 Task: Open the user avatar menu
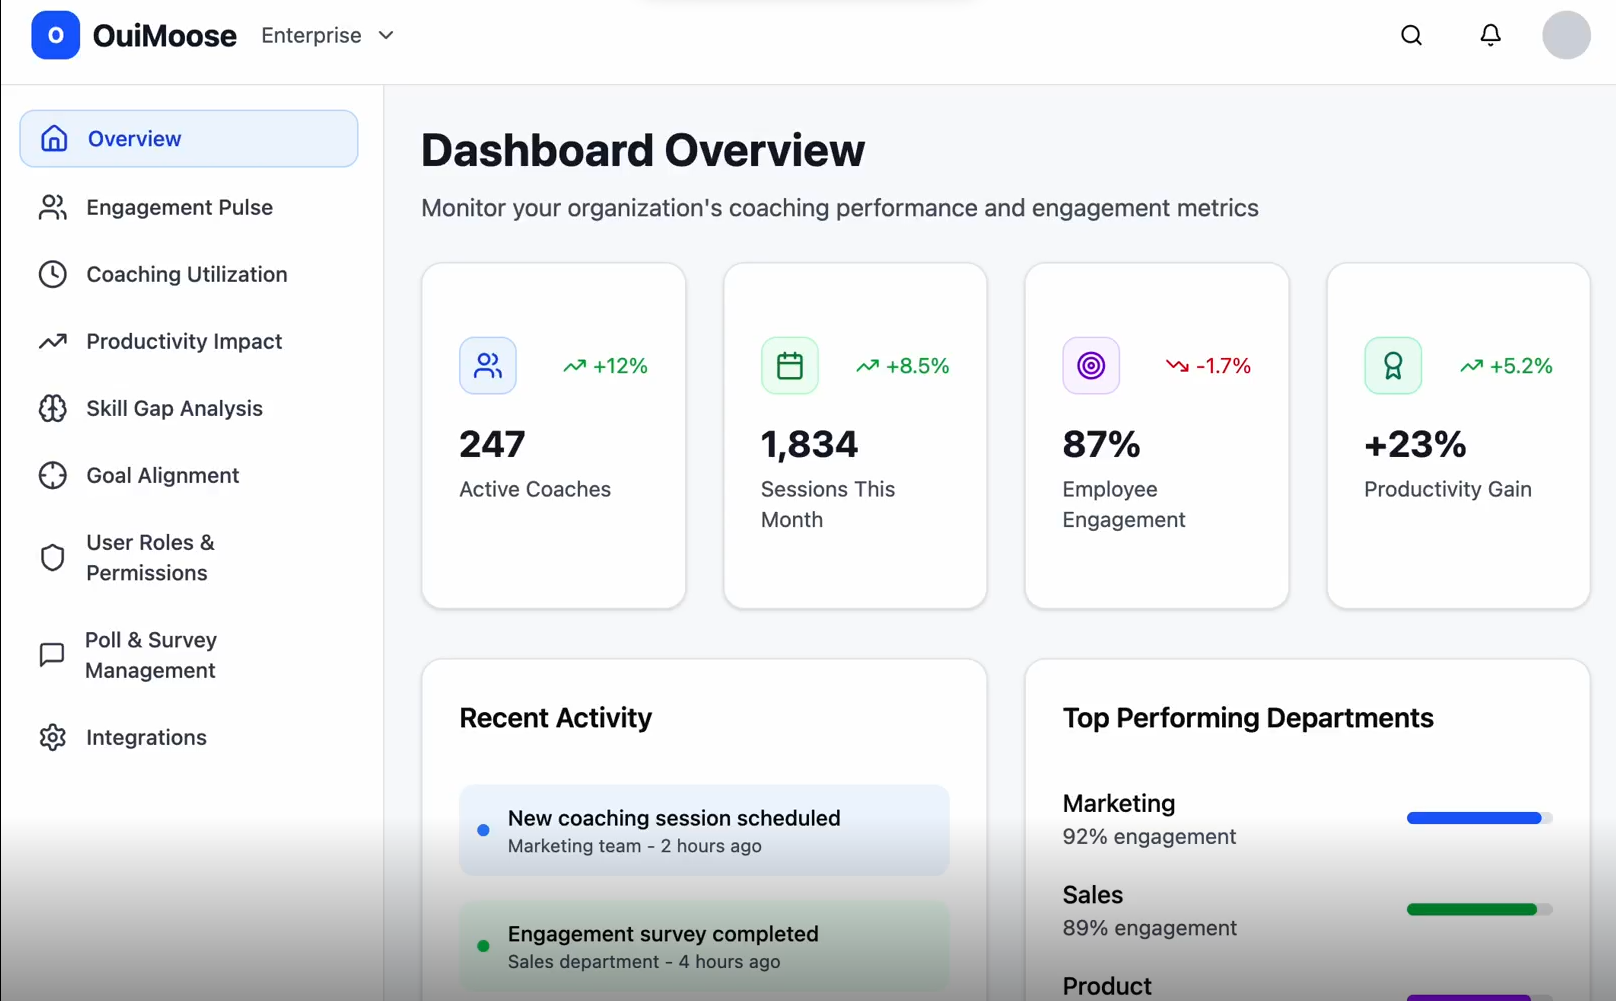click(x=1566, y=36)
